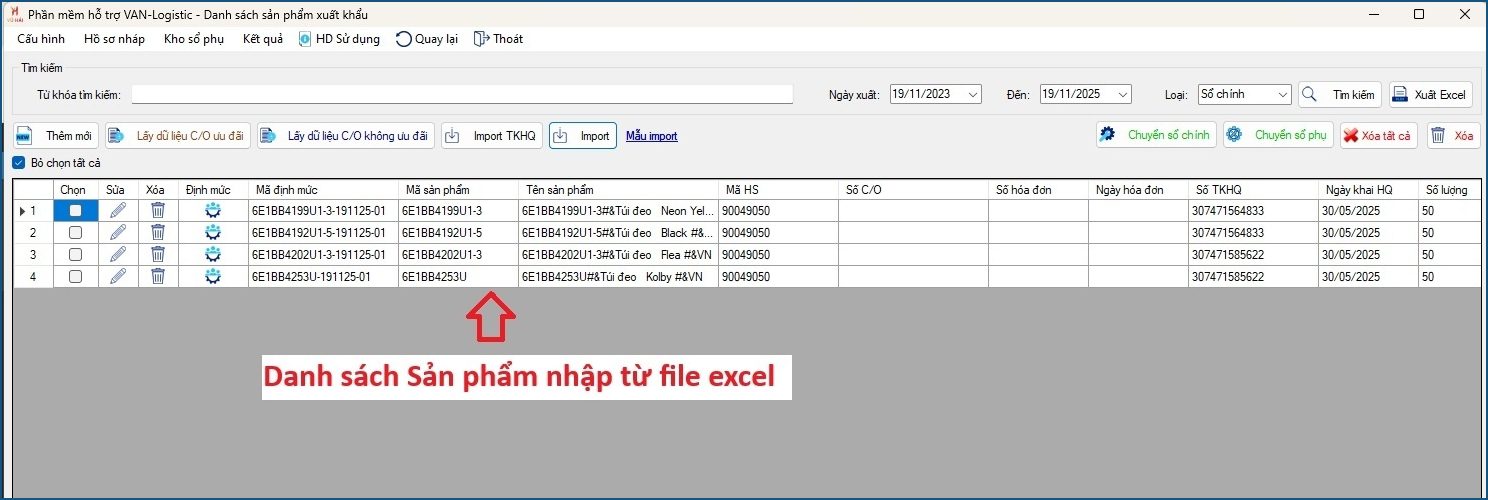Click the trash delete icon in row 2
Viewport: 1488px width, 500px height.
(x=157, y=233)
